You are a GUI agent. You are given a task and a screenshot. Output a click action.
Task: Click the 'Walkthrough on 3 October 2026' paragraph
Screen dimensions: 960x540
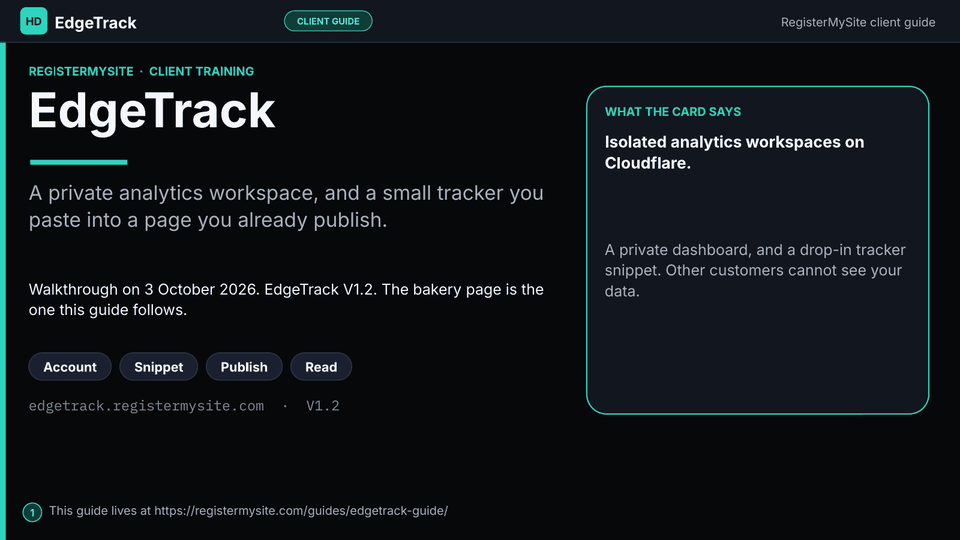click(x=286, y=299)
